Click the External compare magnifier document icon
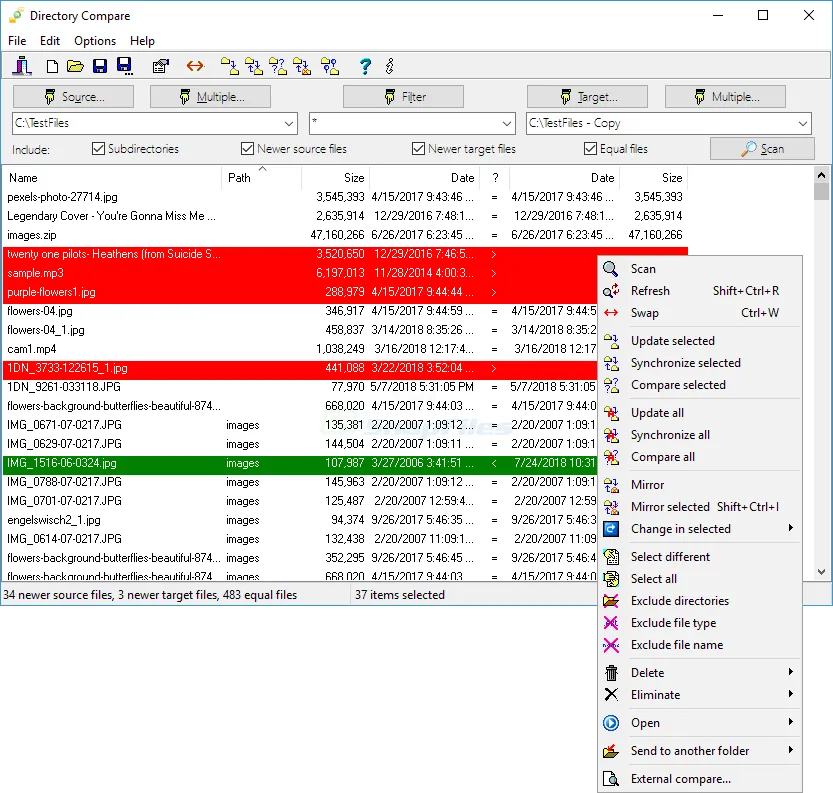833x793 pixels. tap(611, 779)
